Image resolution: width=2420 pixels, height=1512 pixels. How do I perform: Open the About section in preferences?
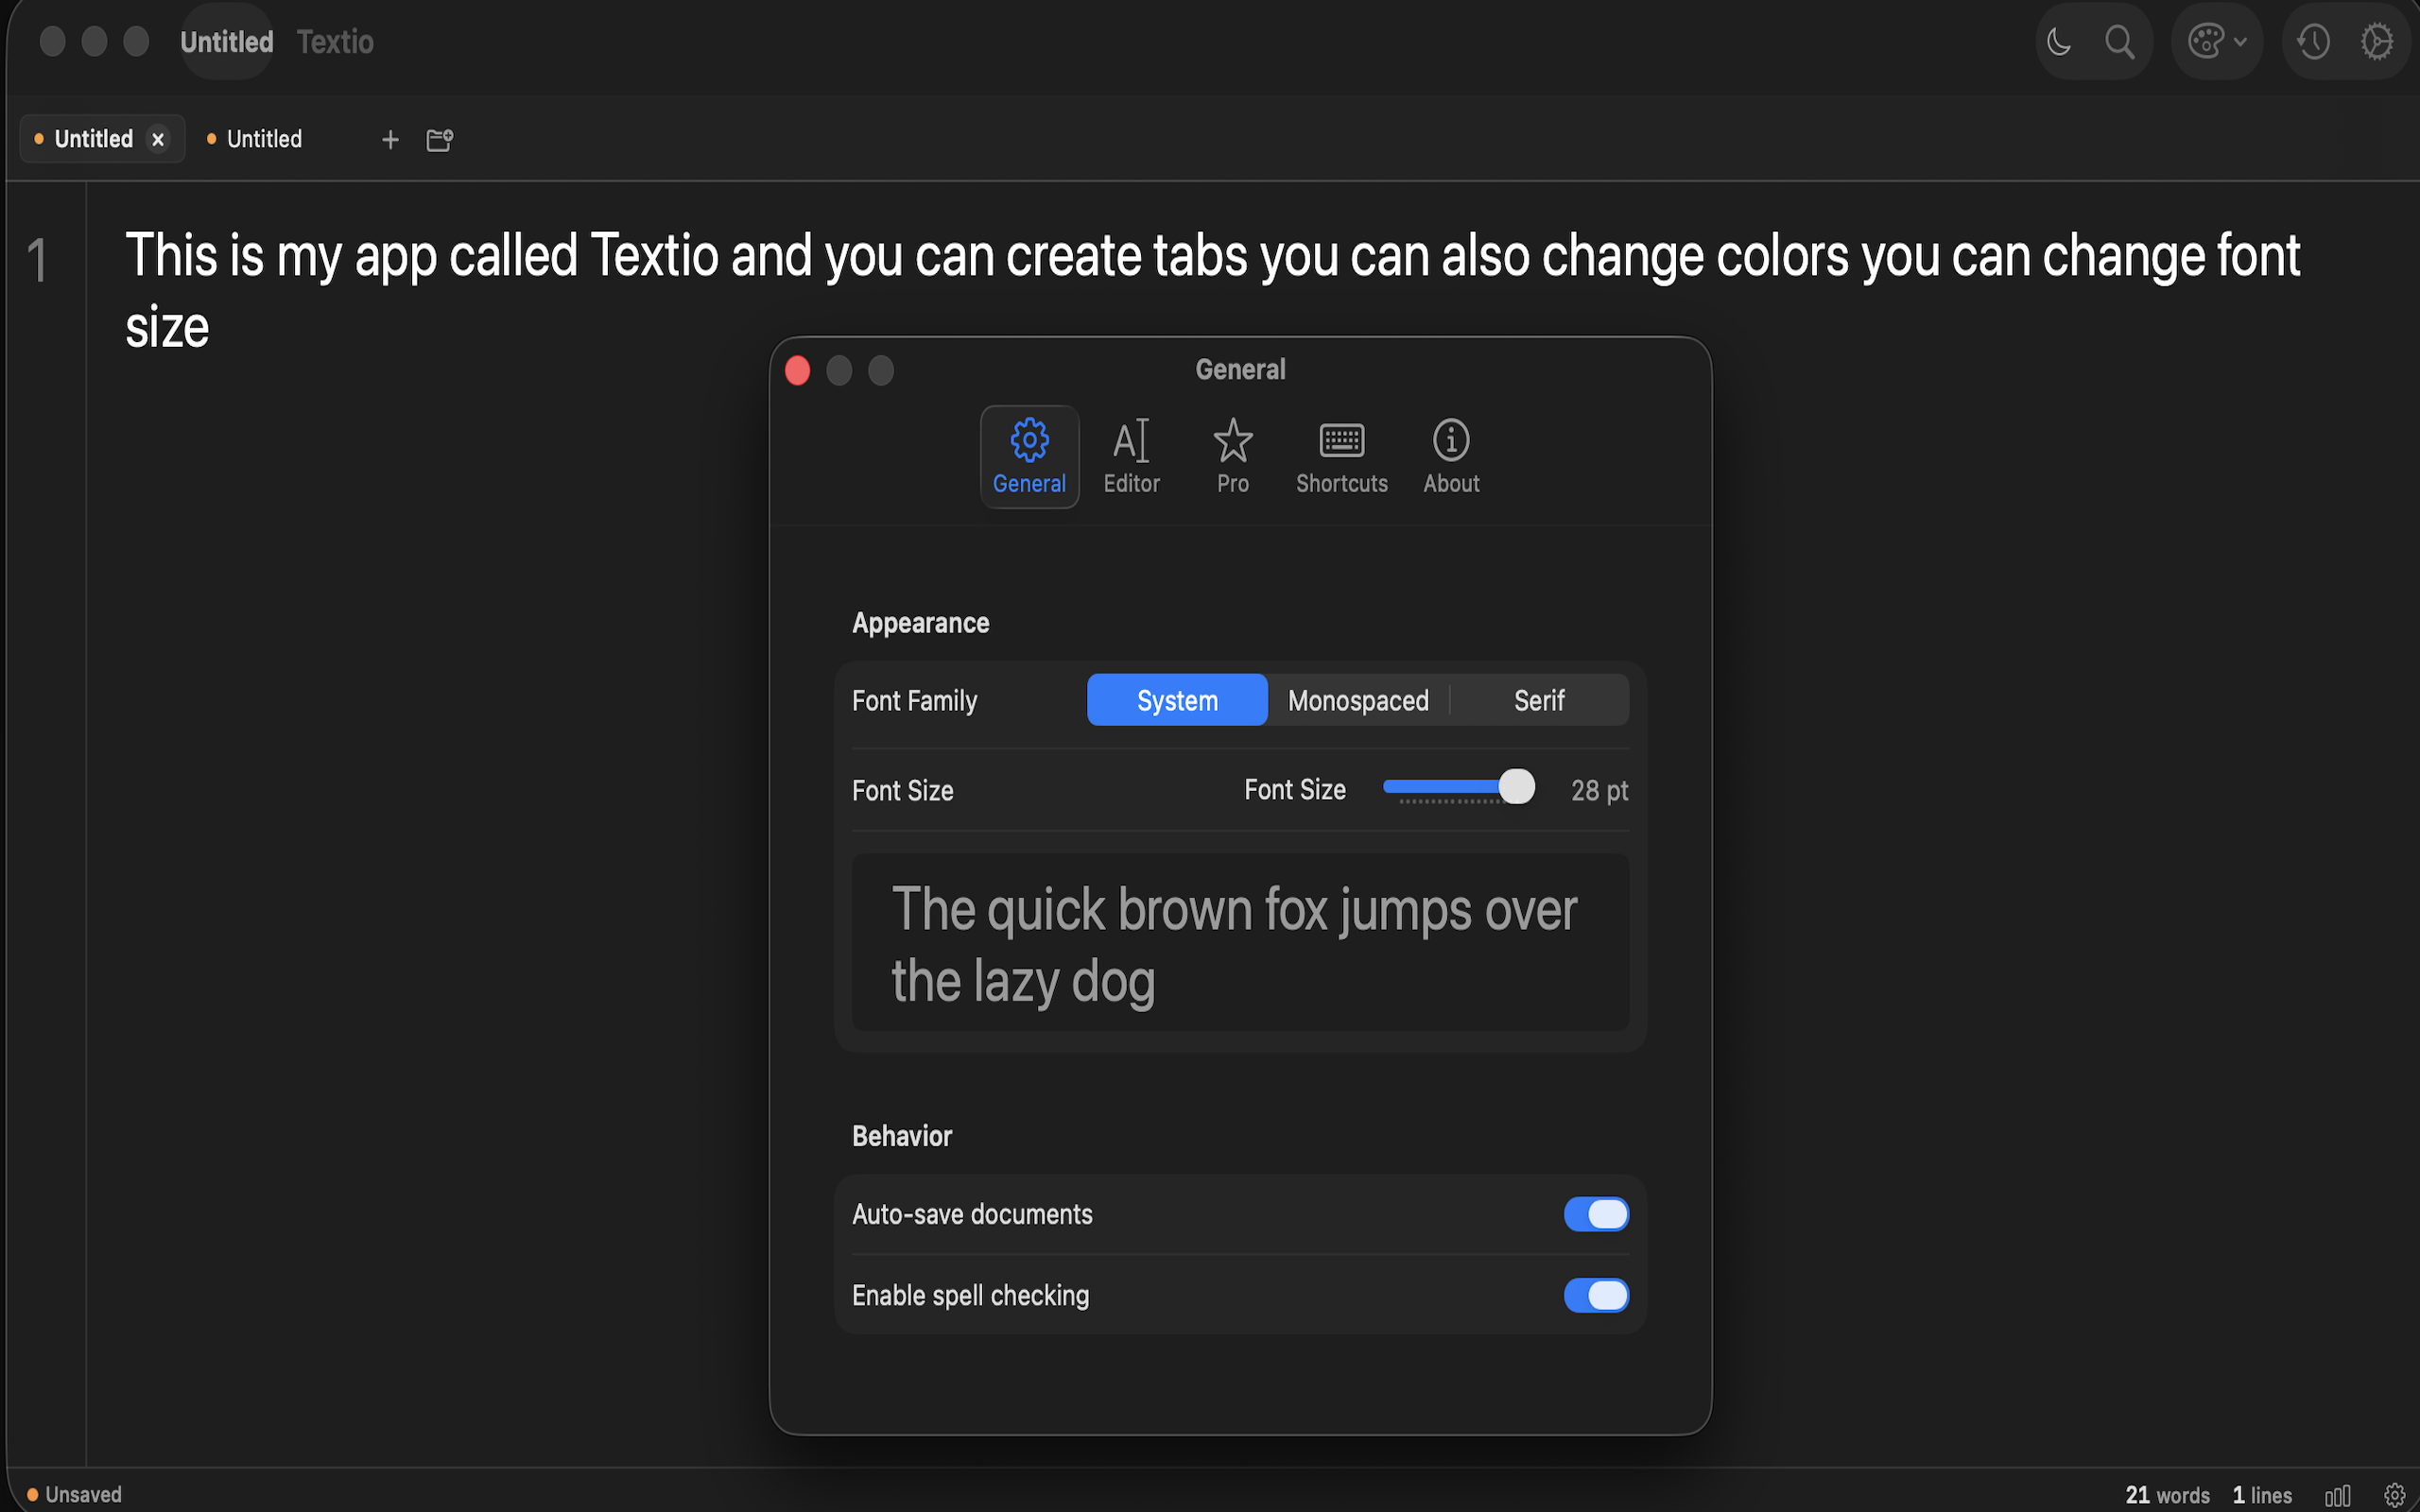tap(1450, 455)
